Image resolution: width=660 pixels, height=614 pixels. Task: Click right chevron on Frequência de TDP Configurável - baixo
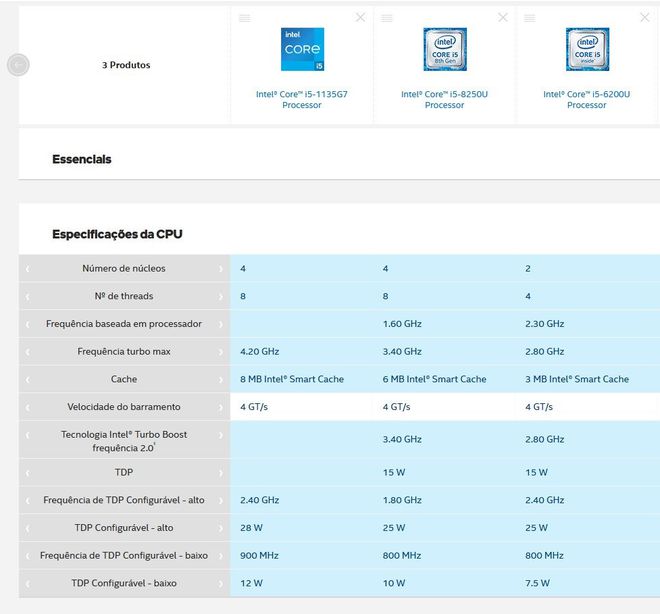(221, 556)
